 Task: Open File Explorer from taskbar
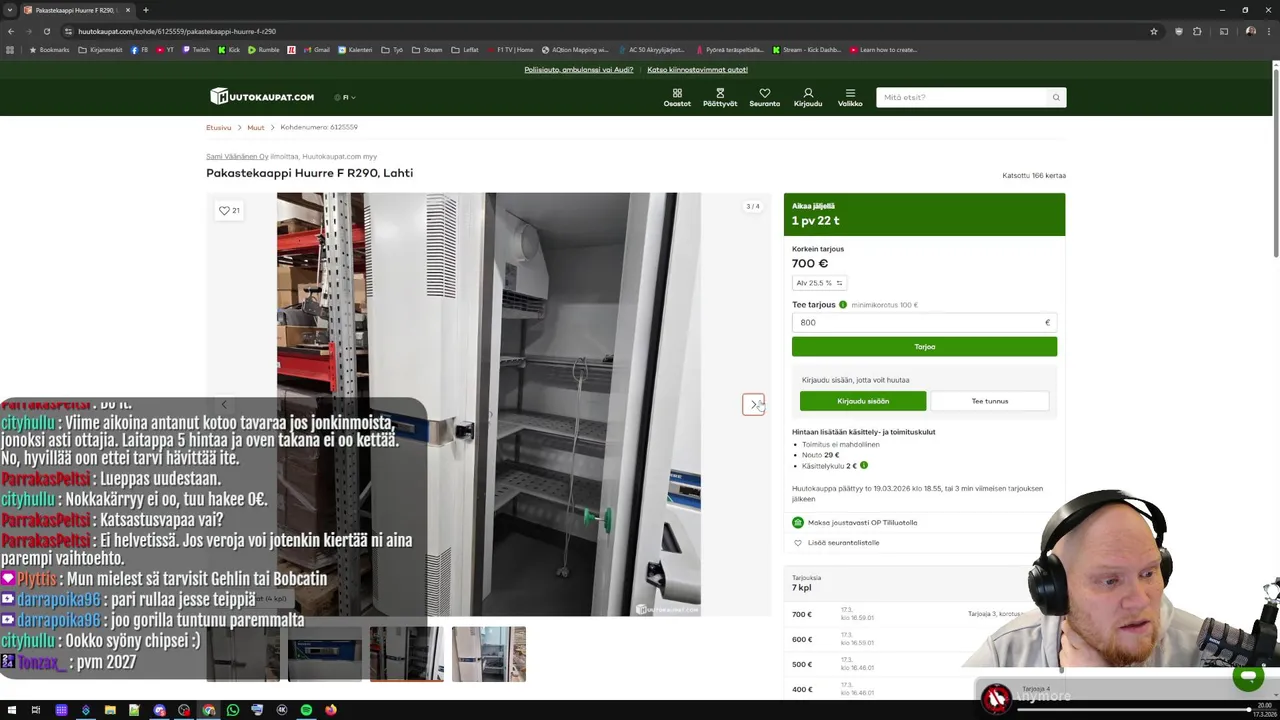point(110,710)
